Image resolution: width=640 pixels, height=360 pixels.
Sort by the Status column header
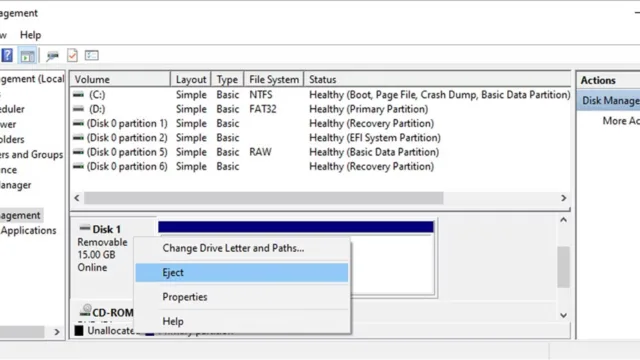pyautogui.click(x=437, y=79)
